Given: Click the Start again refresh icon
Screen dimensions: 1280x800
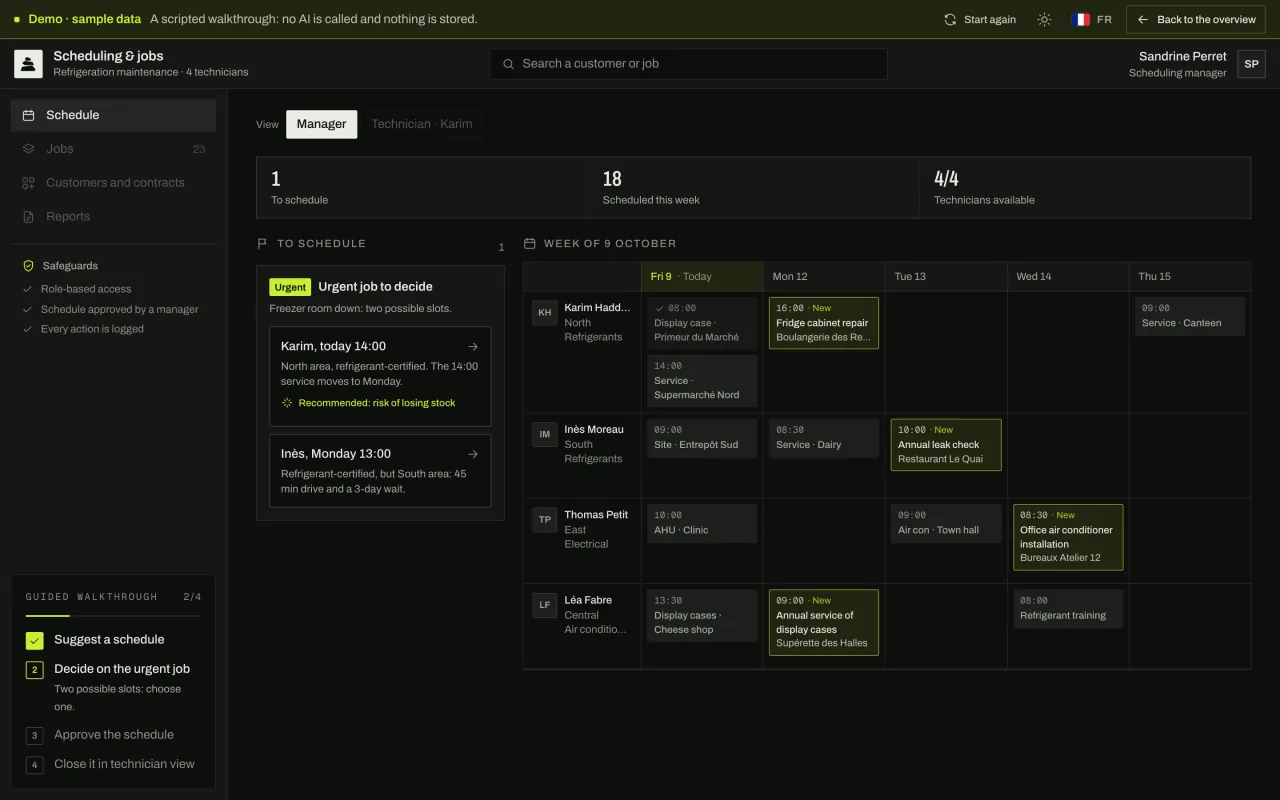Looking at the screenshot, I should pos(950,19).
